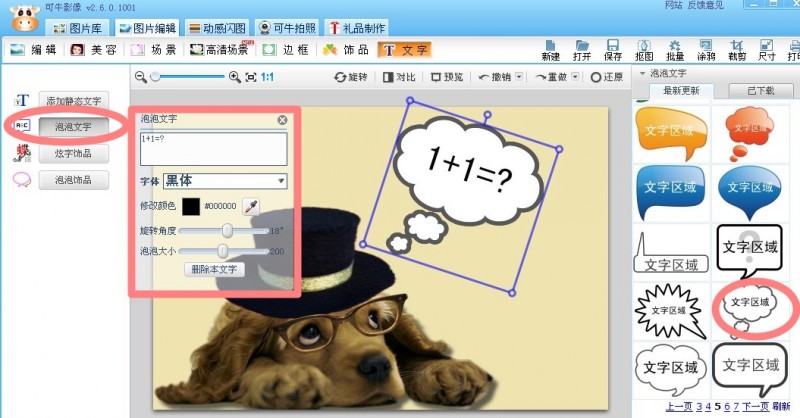Click the 保存 save icon
This screenshot has height=418, width=800.
(x=613, y=51)
